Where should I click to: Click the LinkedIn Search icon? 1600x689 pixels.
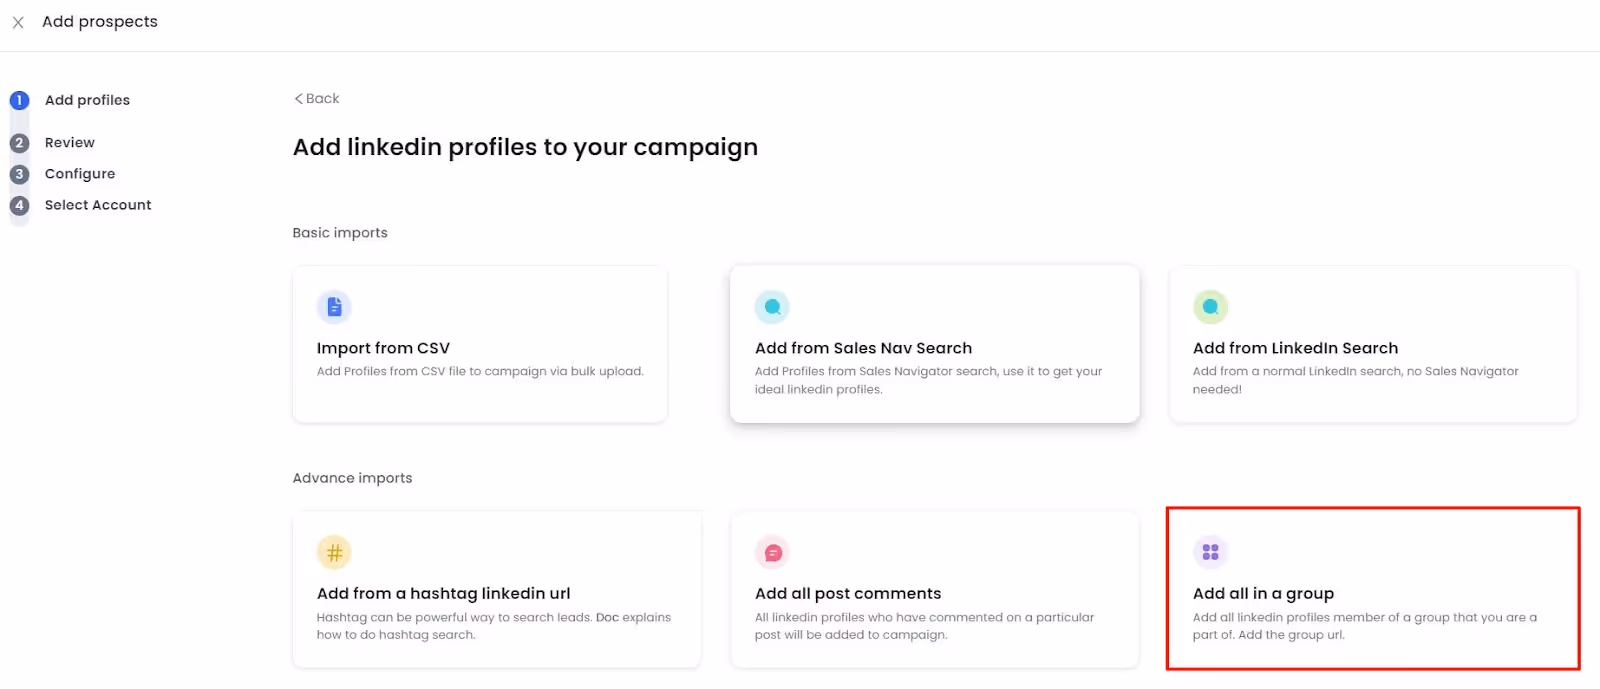[x=1209, y=307]
